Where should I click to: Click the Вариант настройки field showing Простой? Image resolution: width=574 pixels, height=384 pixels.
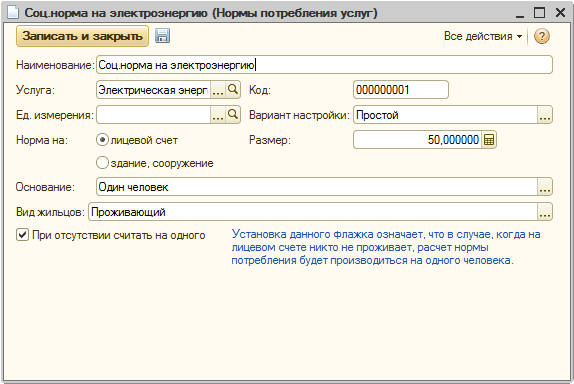pos(445,115)
